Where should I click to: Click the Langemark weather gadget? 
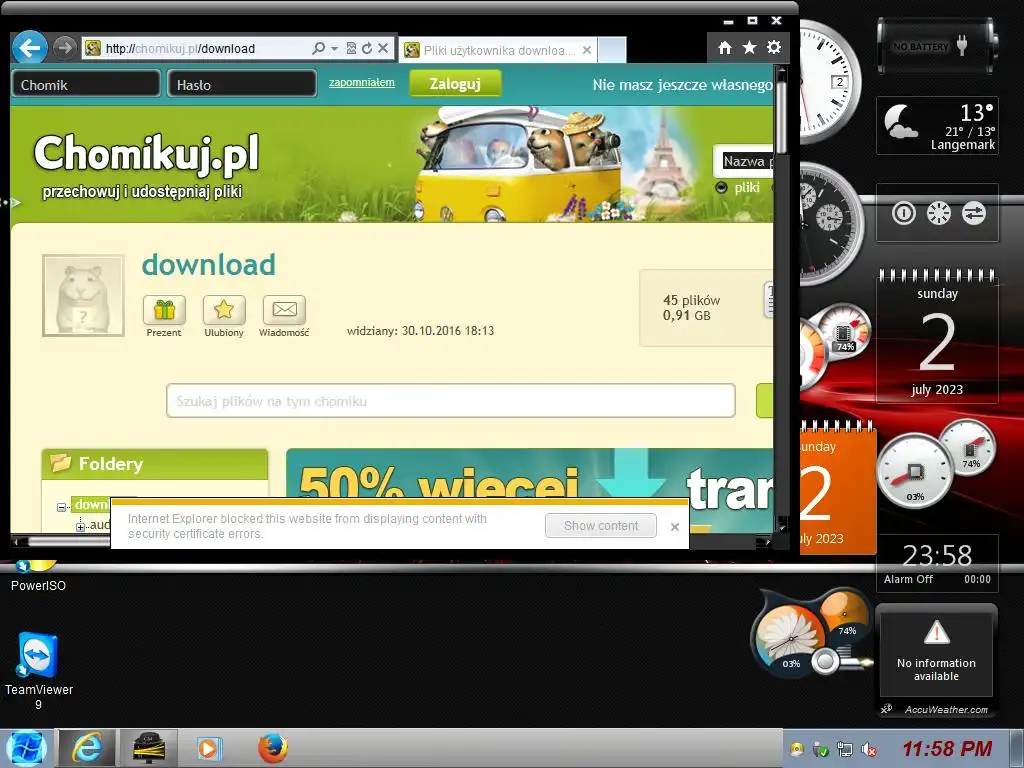tap(937, 125)
